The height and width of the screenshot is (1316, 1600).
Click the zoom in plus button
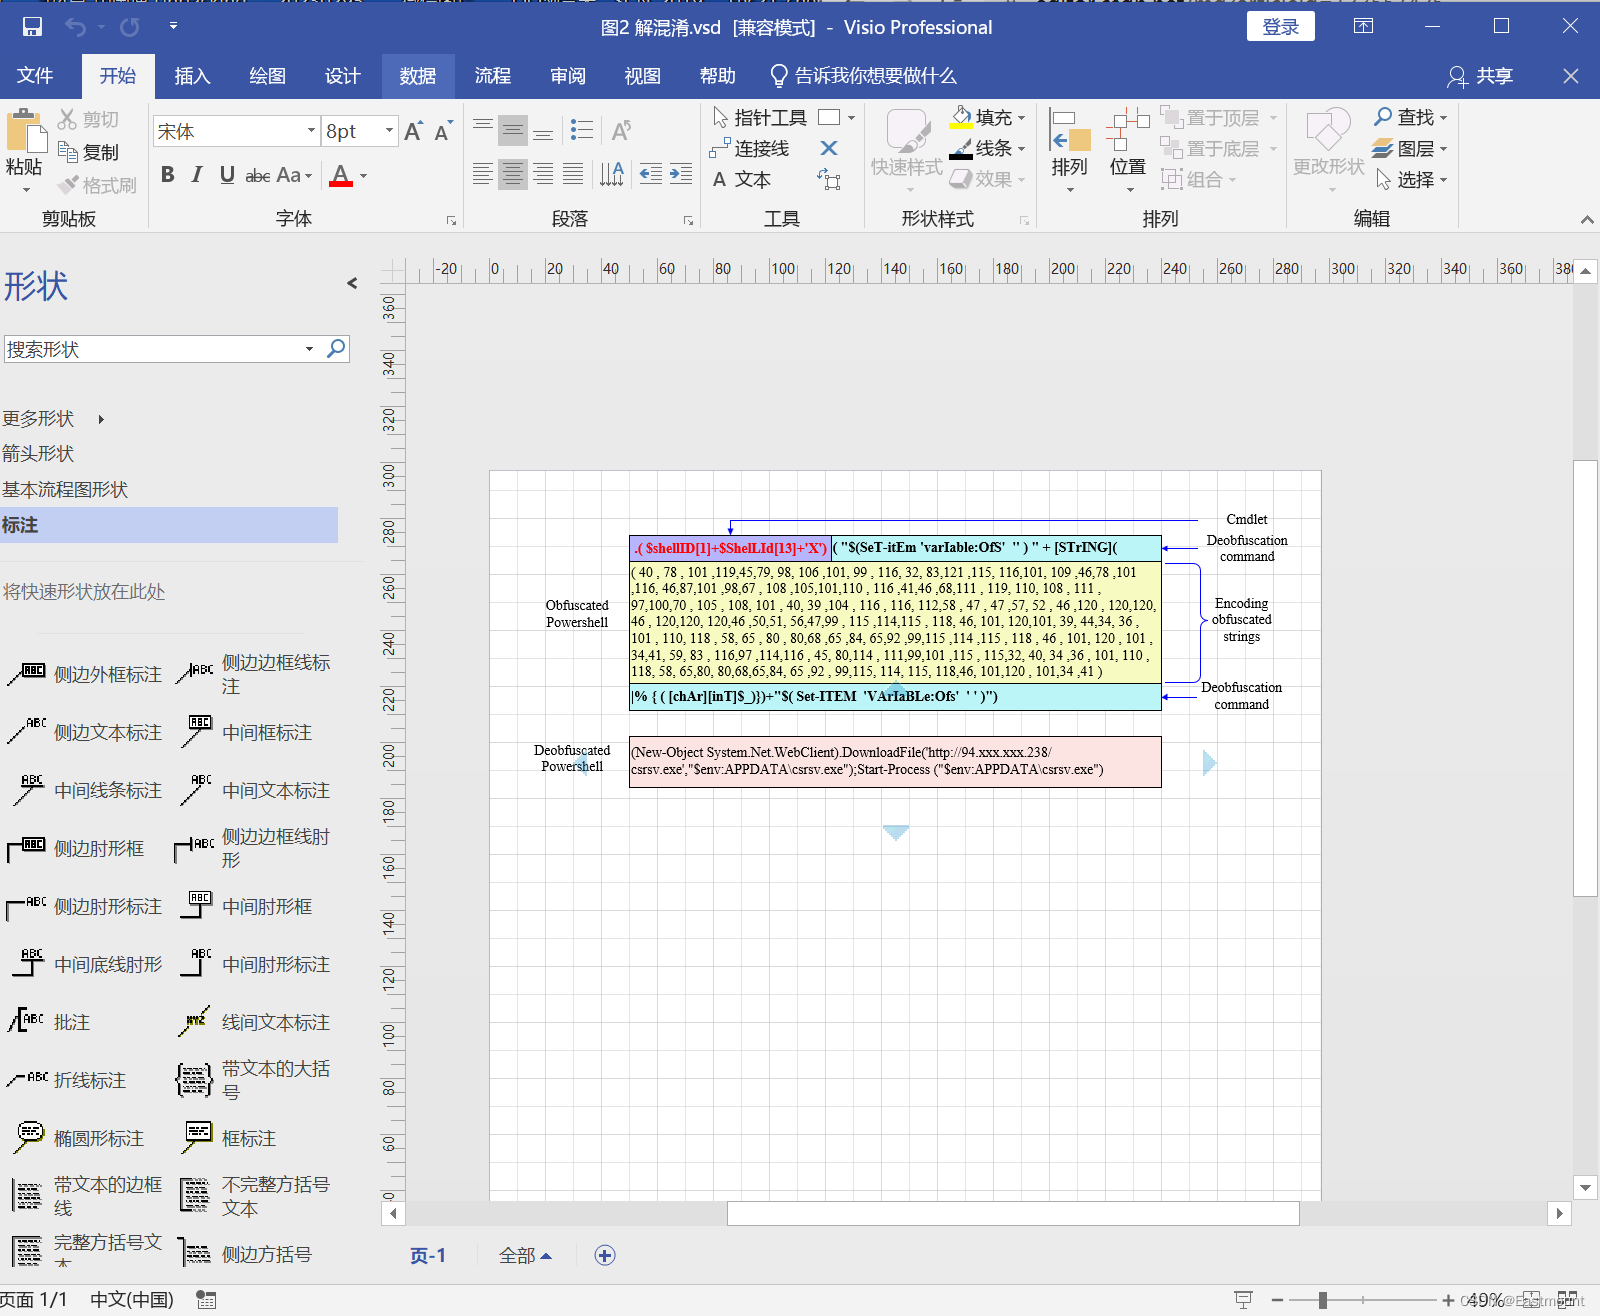click(1448, 1300)
